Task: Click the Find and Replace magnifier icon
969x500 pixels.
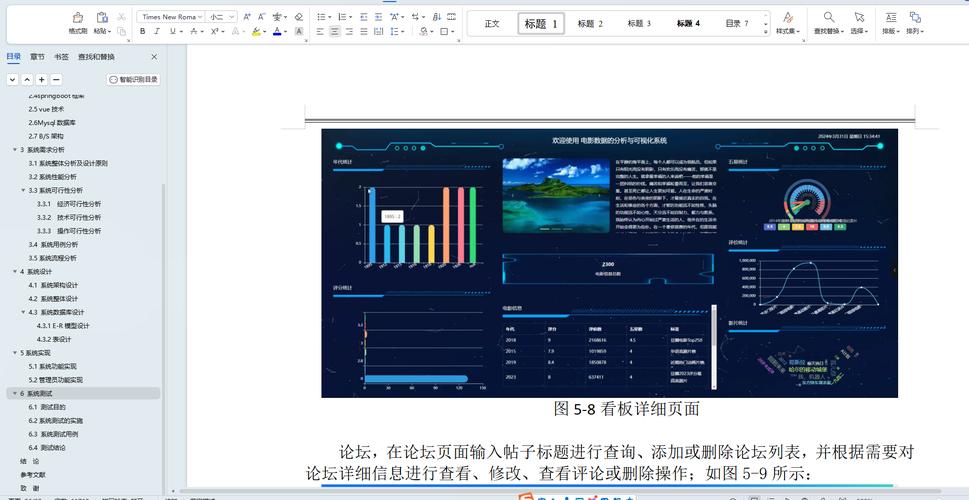Action: click(x=829, y=17)
